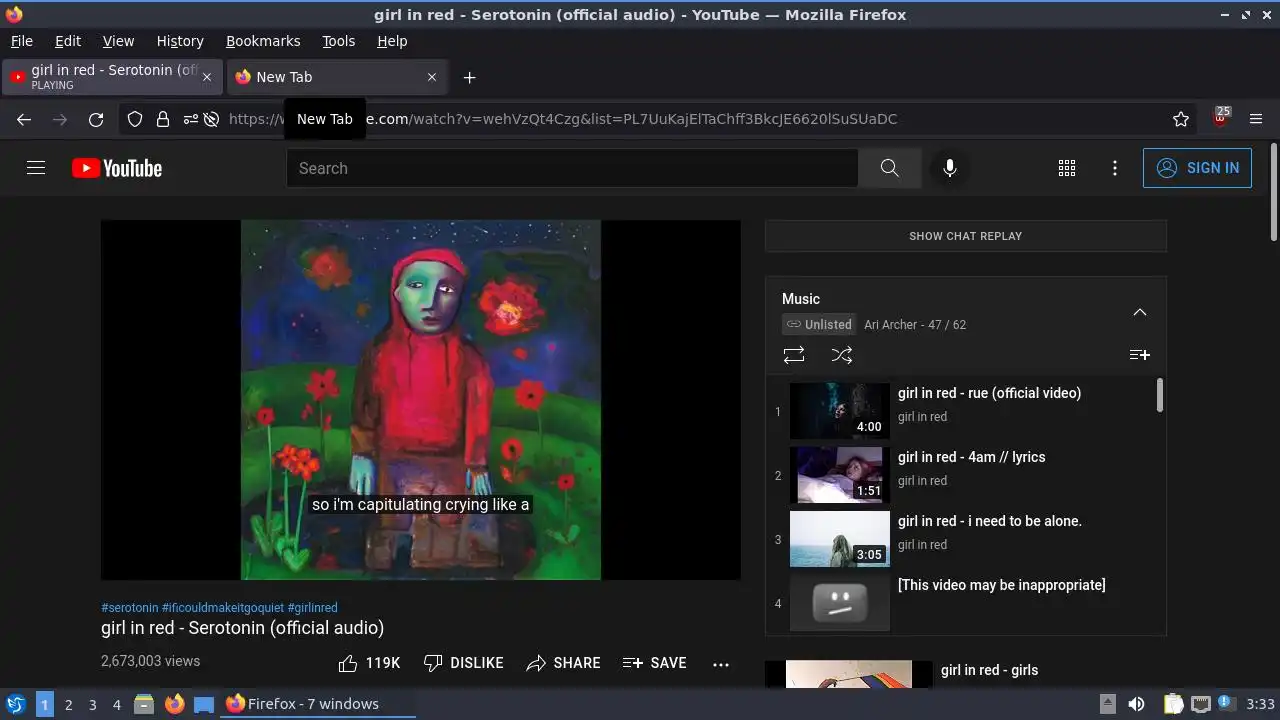Open the YouTube apps grid icon
This screenshot has width=1280, height=720.
1067,168
